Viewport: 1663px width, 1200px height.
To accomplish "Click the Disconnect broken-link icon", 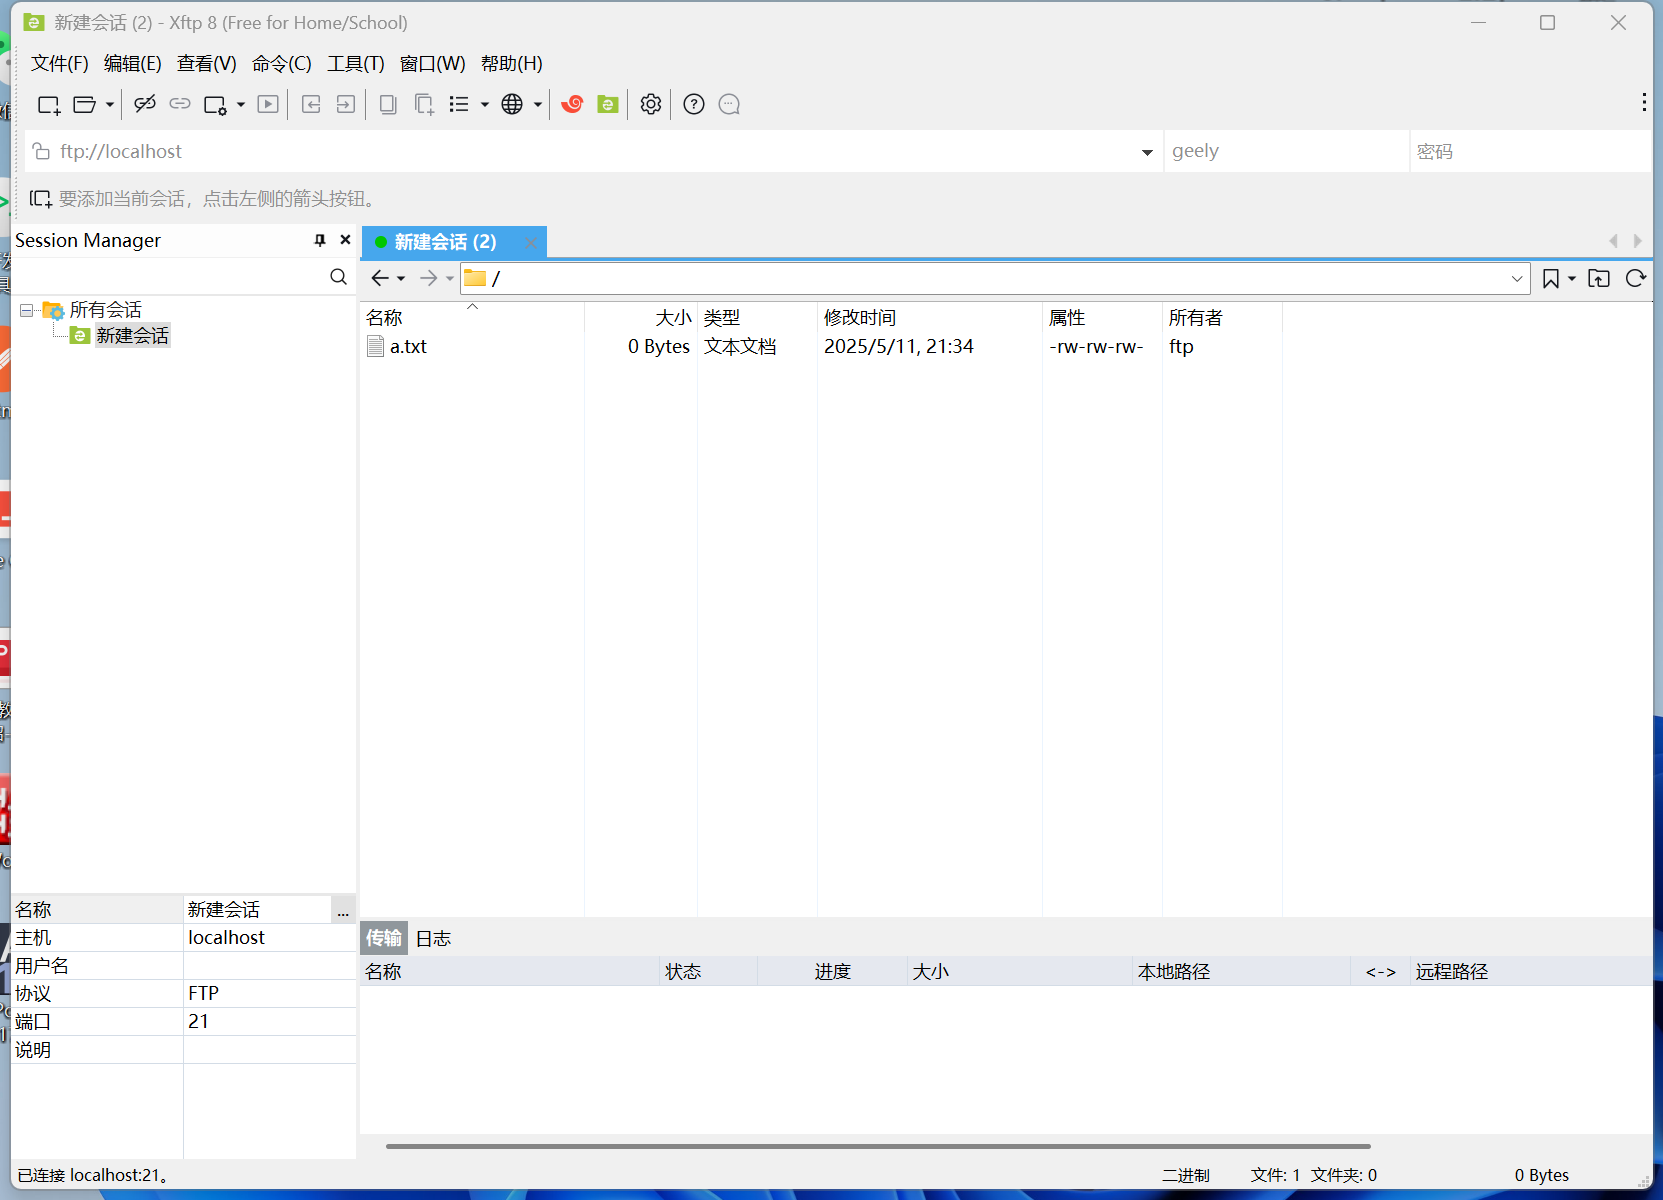I will pyautogui.click(x=145, y=104).
